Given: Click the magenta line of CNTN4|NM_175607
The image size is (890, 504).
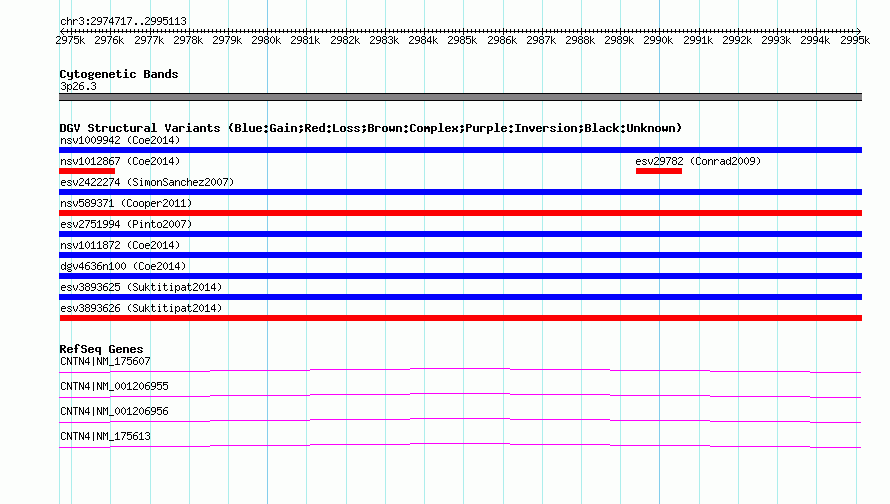Looking at the screenshot, I should 460,371.
